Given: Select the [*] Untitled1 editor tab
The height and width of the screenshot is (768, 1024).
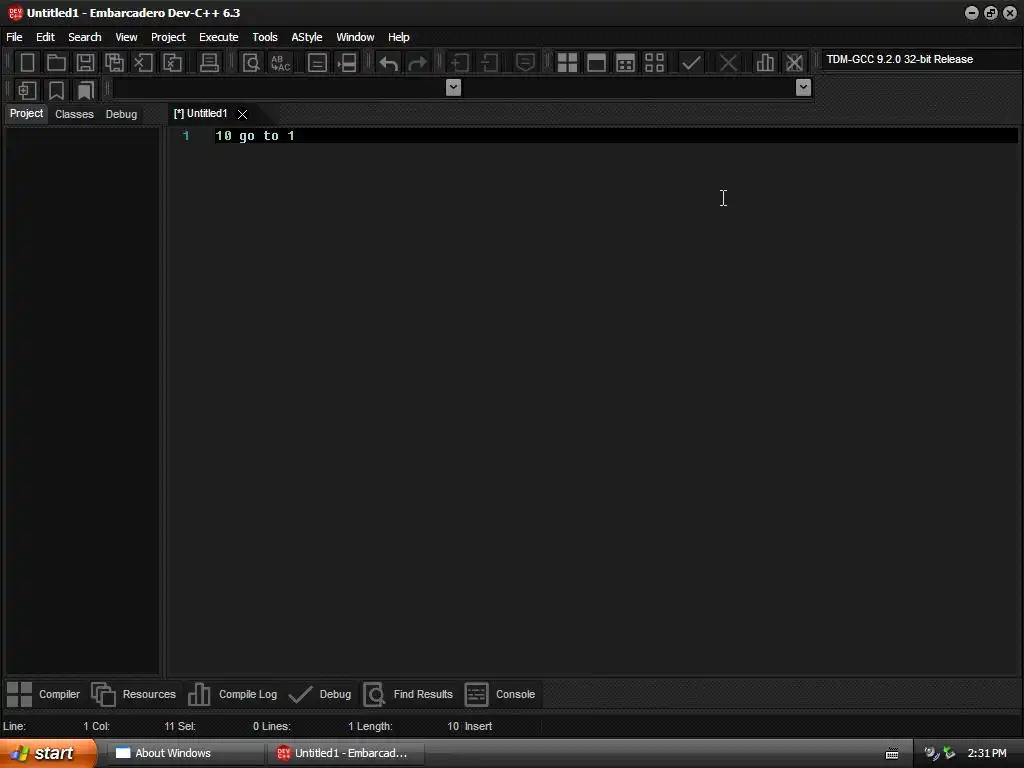Looking at the screenshot, I should coord(200,114).
